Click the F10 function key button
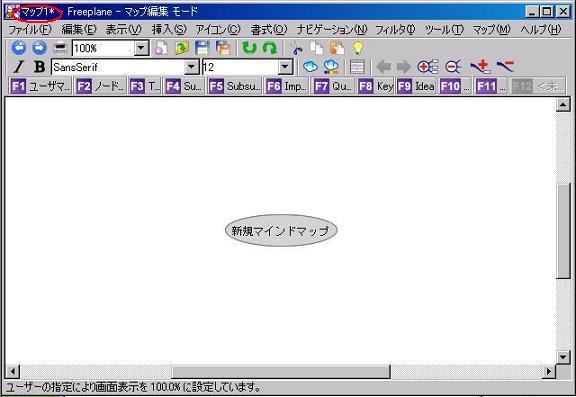Screen dimensions: 576x397 click(456, 86)
